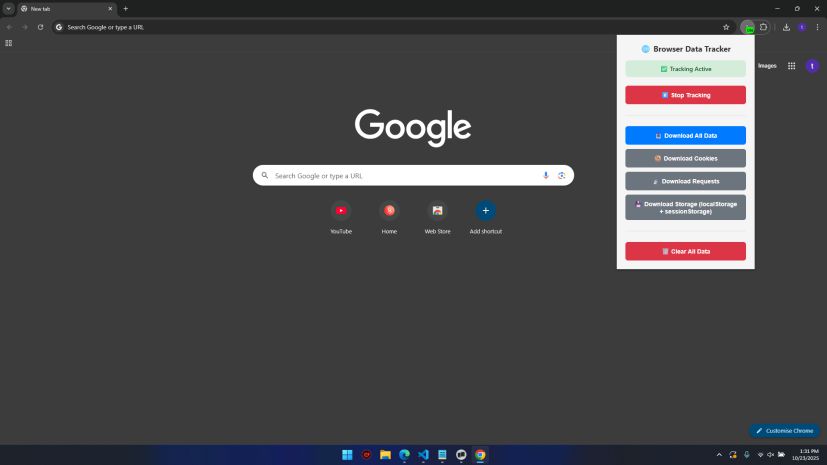Open the Images link
This screenshot has height=465, width=827.
click(x=767, y=66)
